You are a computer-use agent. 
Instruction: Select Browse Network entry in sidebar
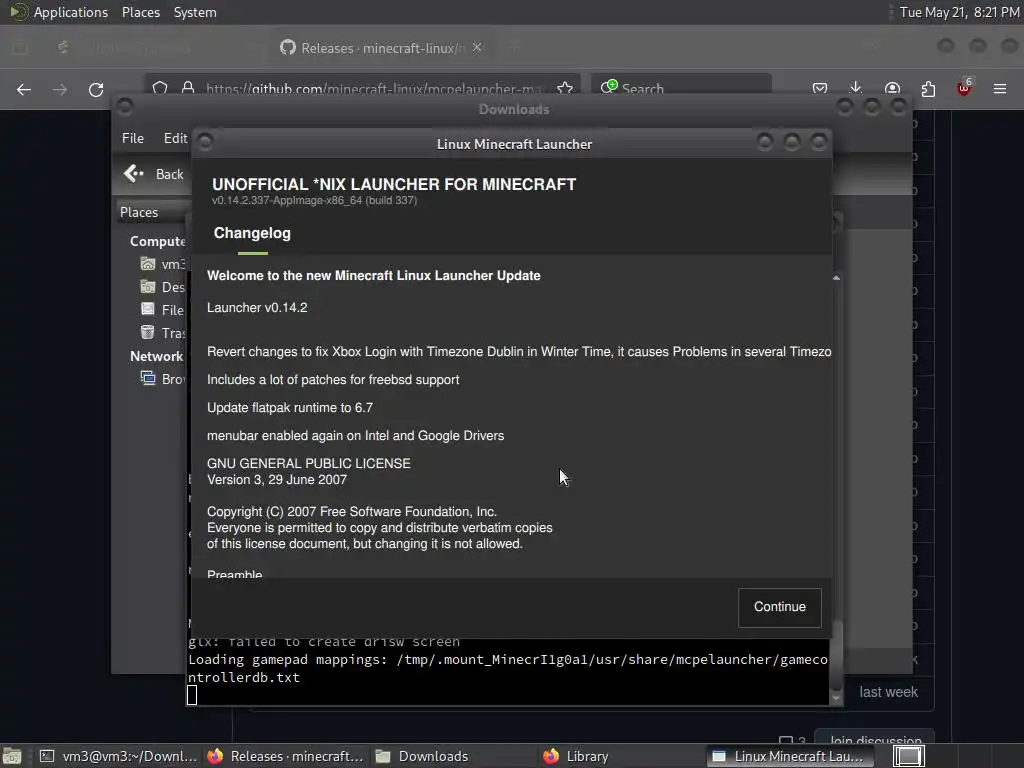click(x=163, y=379)
